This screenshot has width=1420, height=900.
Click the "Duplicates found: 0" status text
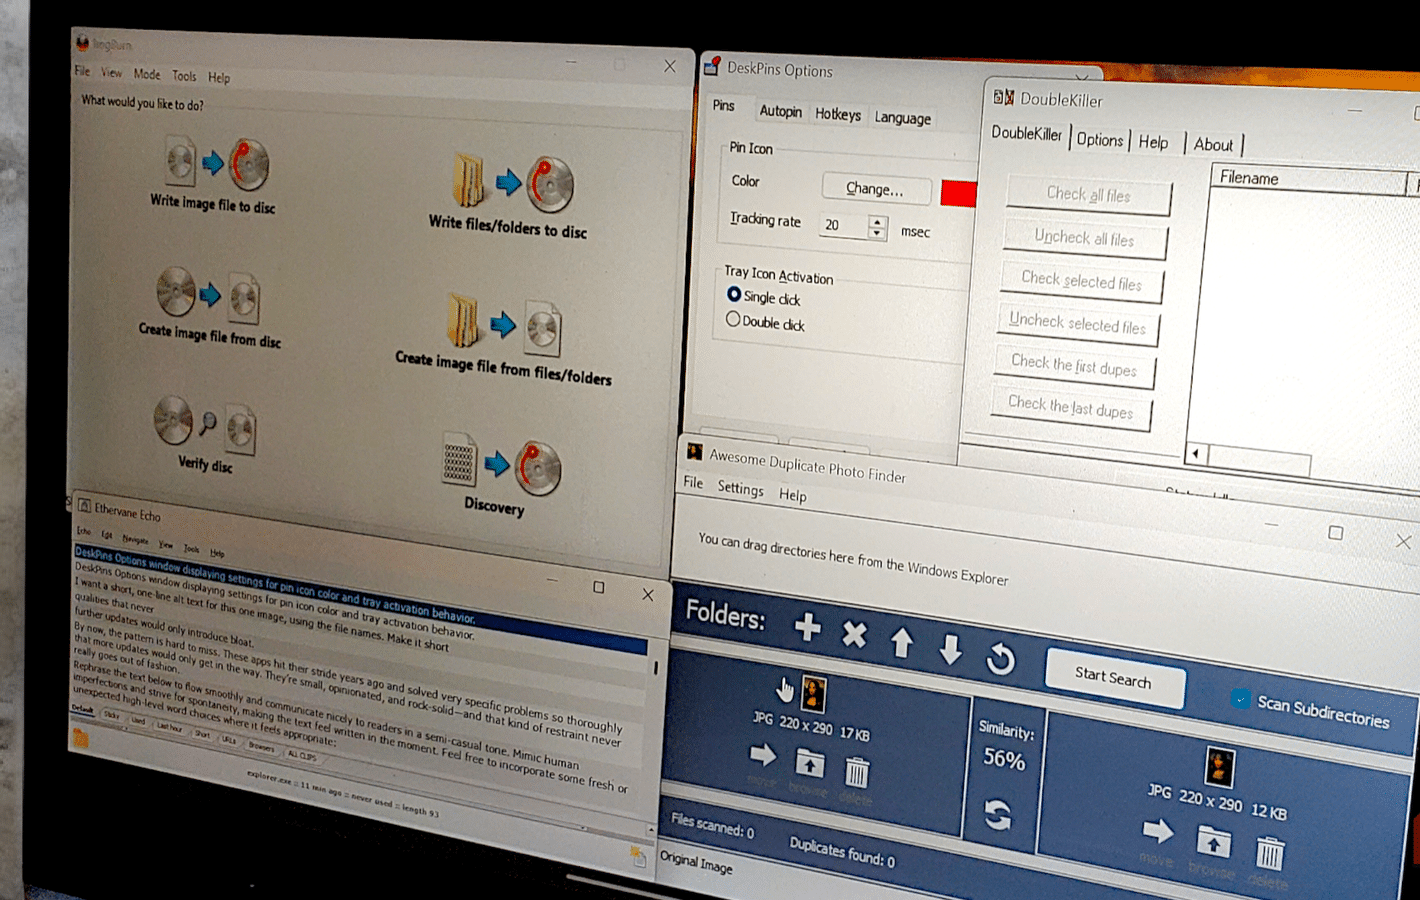point(842,853)
